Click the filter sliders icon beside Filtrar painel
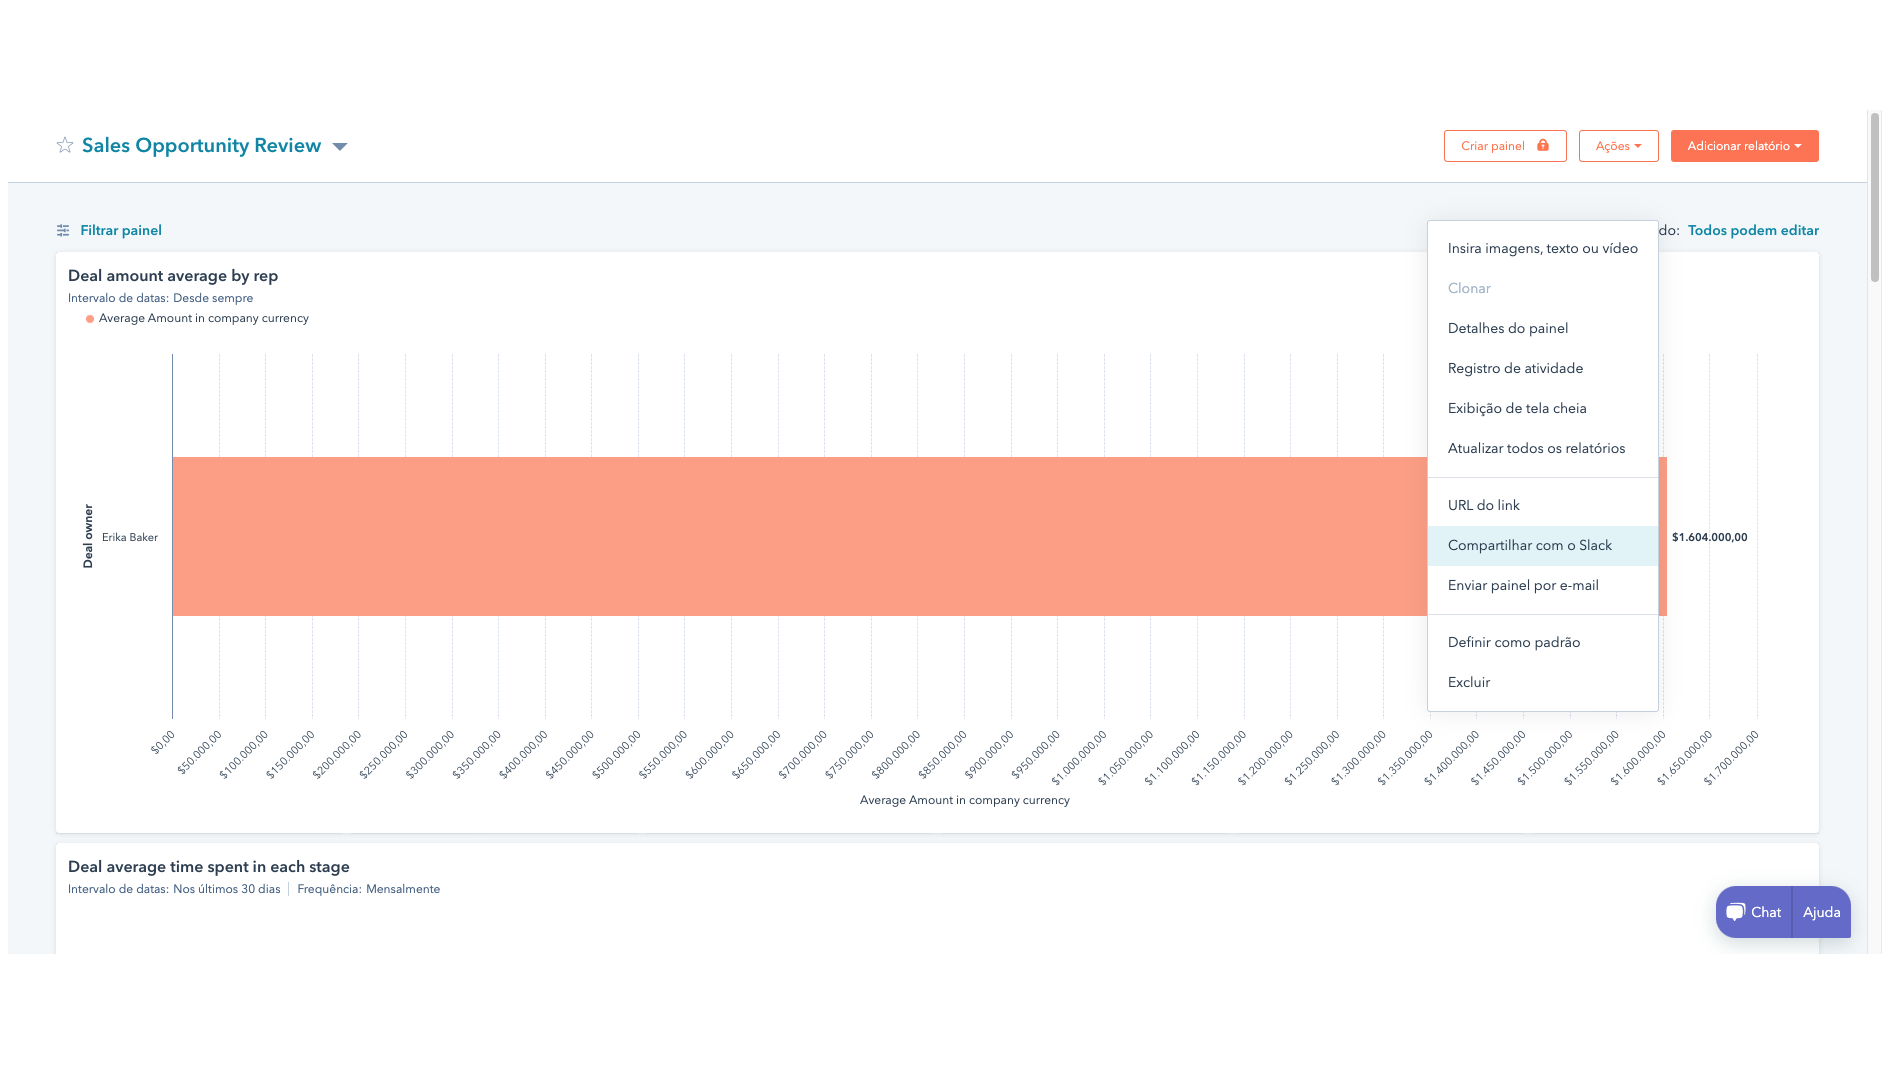The image size is (1894, 1065). click(63, 231)
